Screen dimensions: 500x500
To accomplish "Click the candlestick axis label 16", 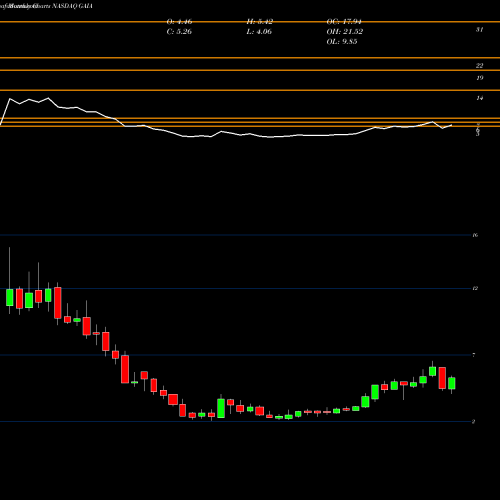I will coord(475,235).
